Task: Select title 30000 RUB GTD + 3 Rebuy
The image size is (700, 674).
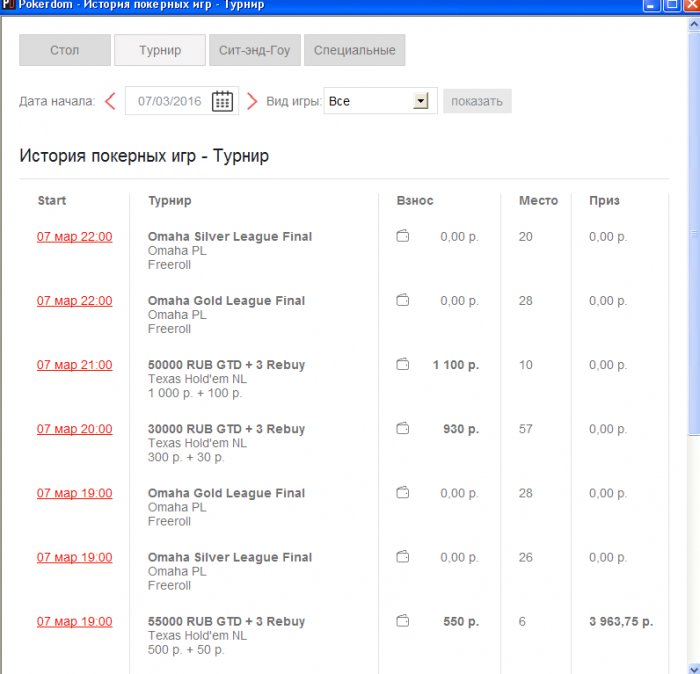Action: [x=226, y=429]
